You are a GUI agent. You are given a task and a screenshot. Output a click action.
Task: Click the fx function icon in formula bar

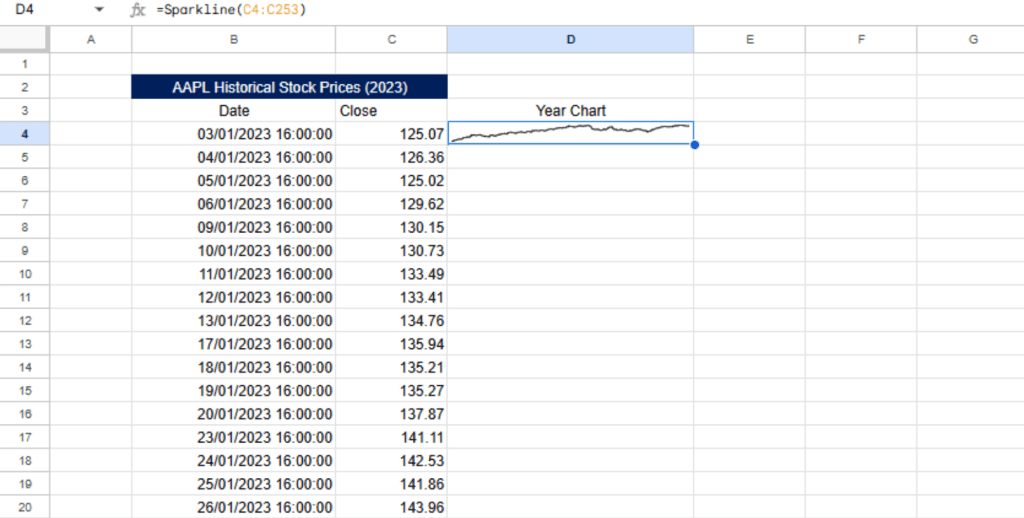pos(138,10)
